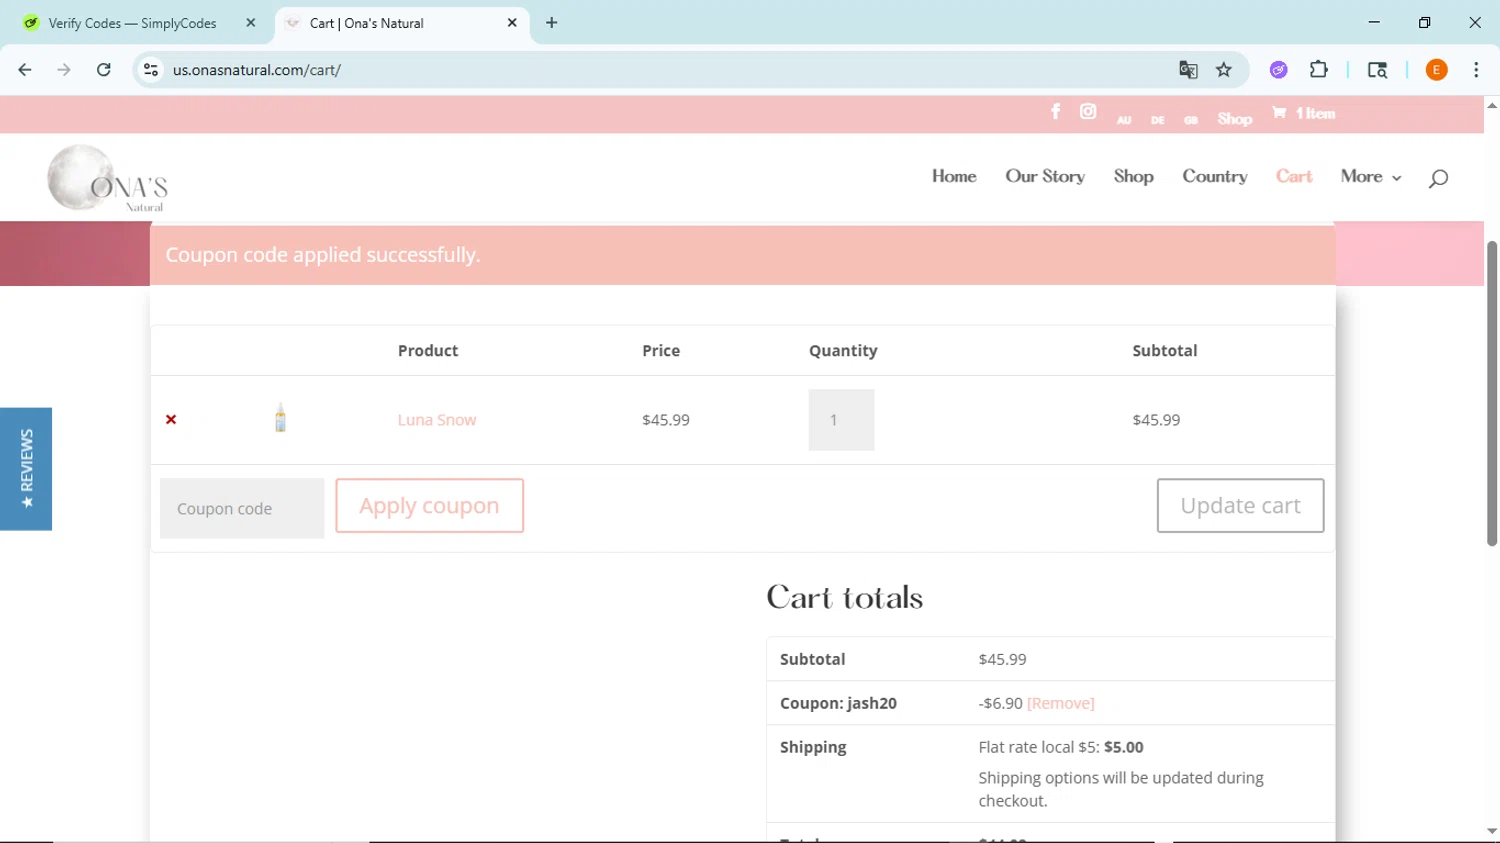The height and width of the screenshot is (843, 1500).
Task: Open the Chrome three-dot menu
Action: (x=1476, y=70)
